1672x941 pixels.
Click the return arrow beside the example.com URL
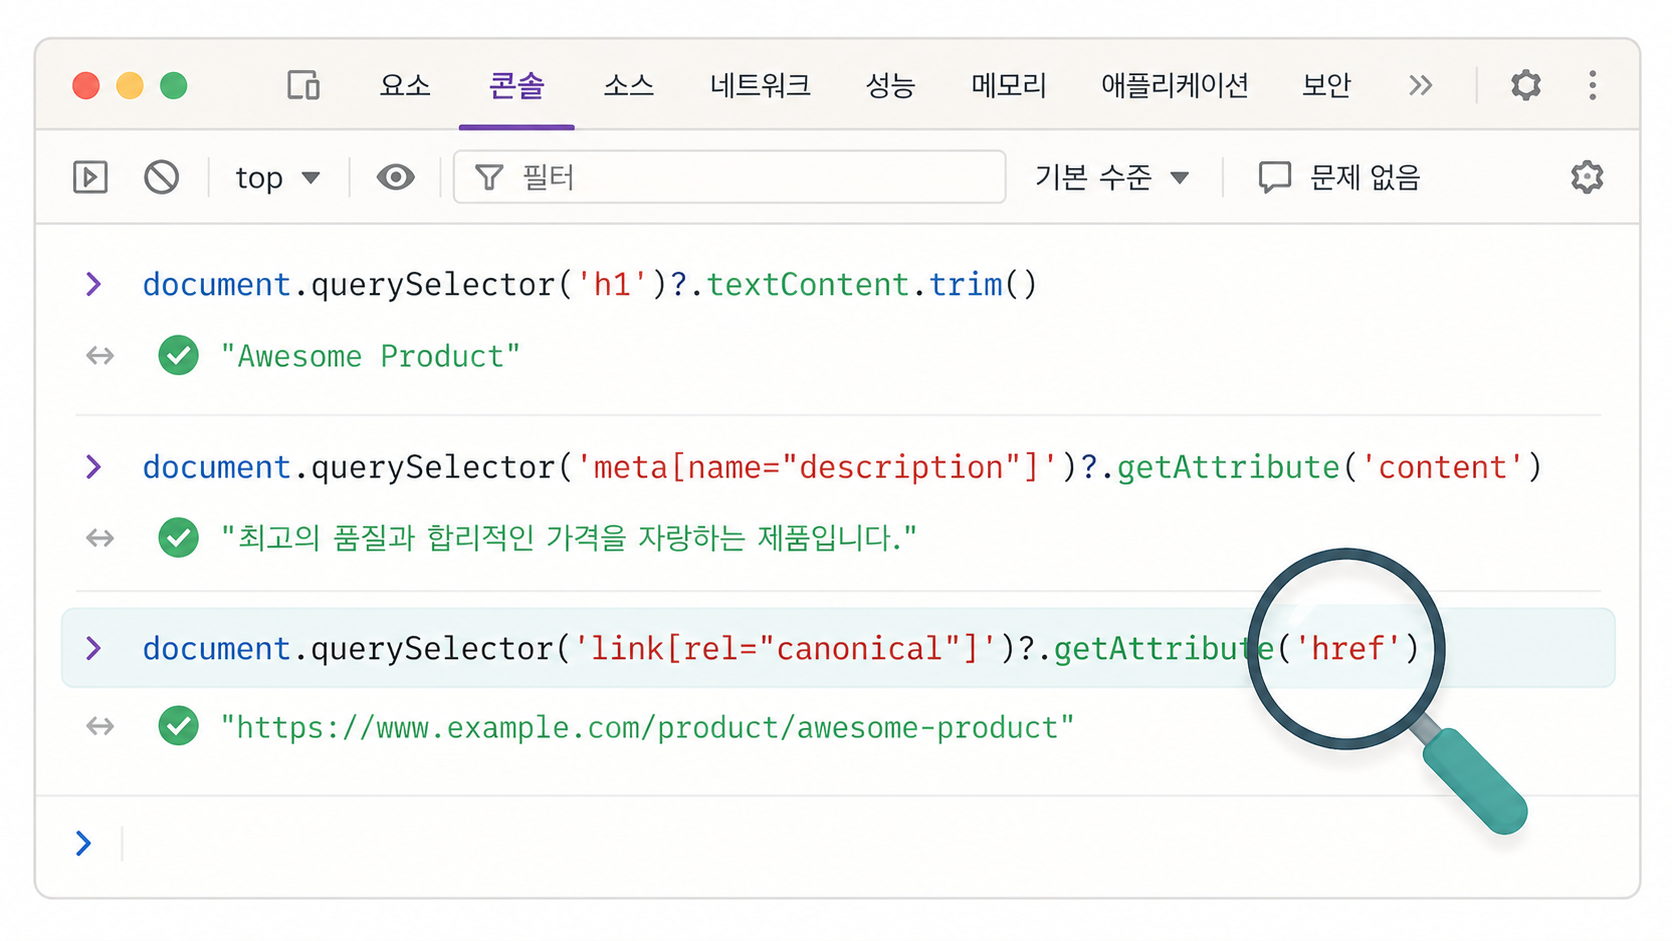(x=100, y=726)
